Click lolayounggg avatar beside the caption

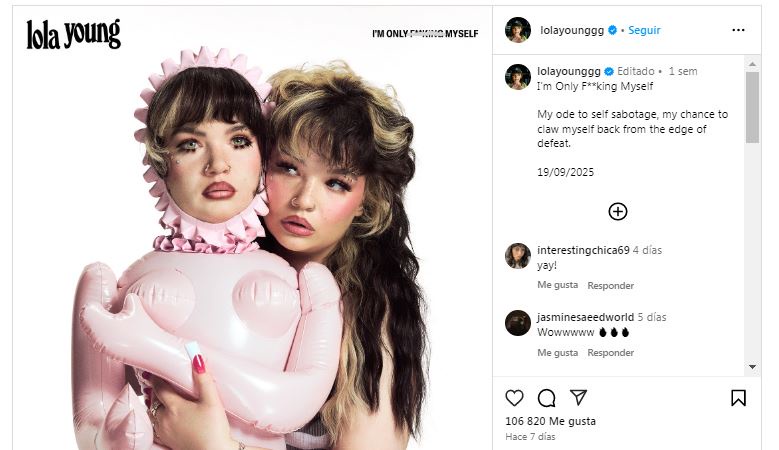(x=517, y=76)
